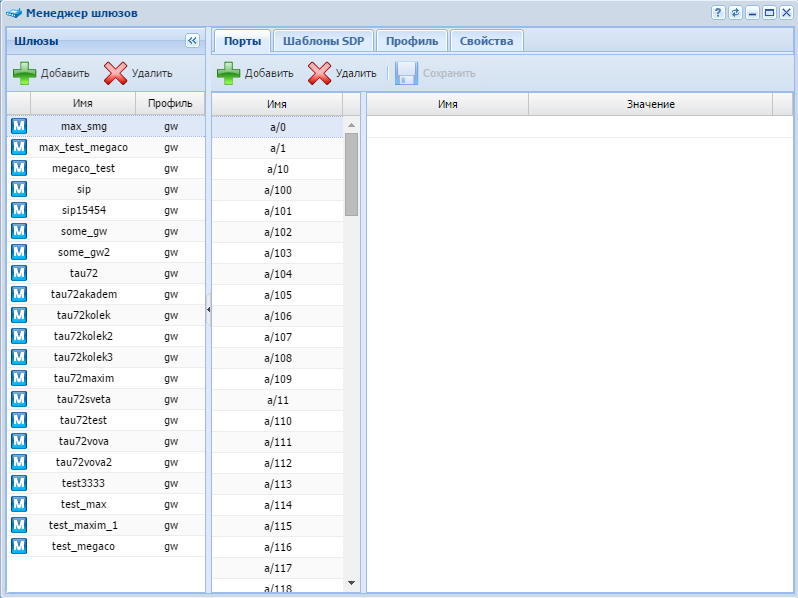Click the red X delete icon in gateways panel
798x598 pixels.
click(x=116, y=73)
